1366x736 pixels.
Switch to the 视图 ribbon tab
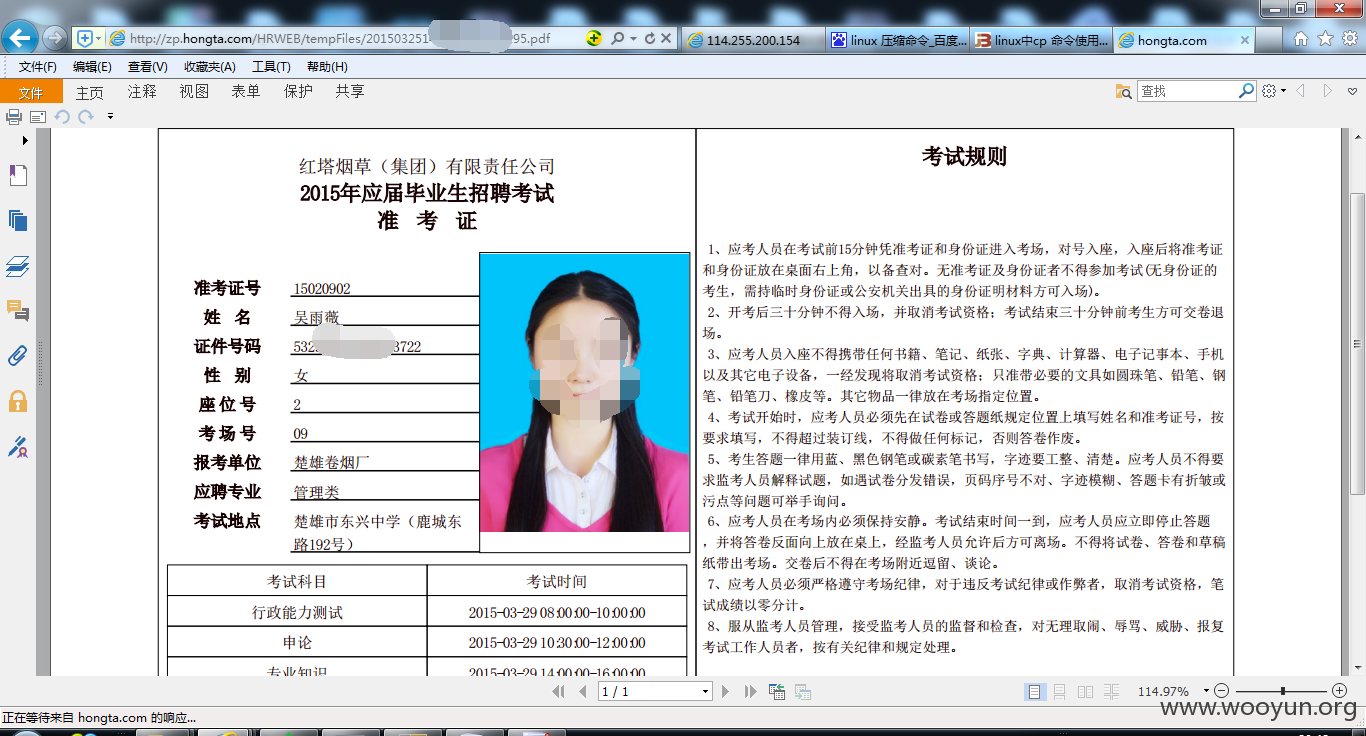(x=194, y=92)
